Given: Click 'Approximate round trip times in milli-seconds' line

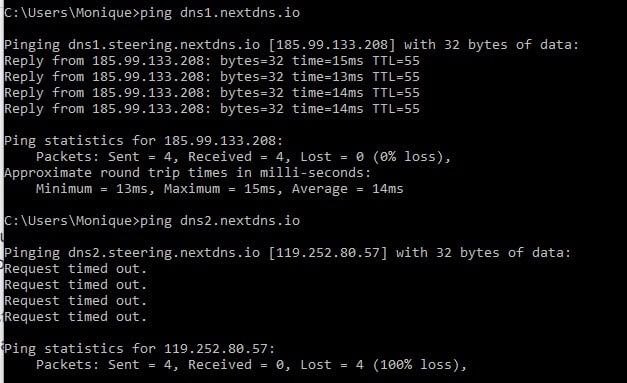Looking at the screenshot, I should (188, 173).
